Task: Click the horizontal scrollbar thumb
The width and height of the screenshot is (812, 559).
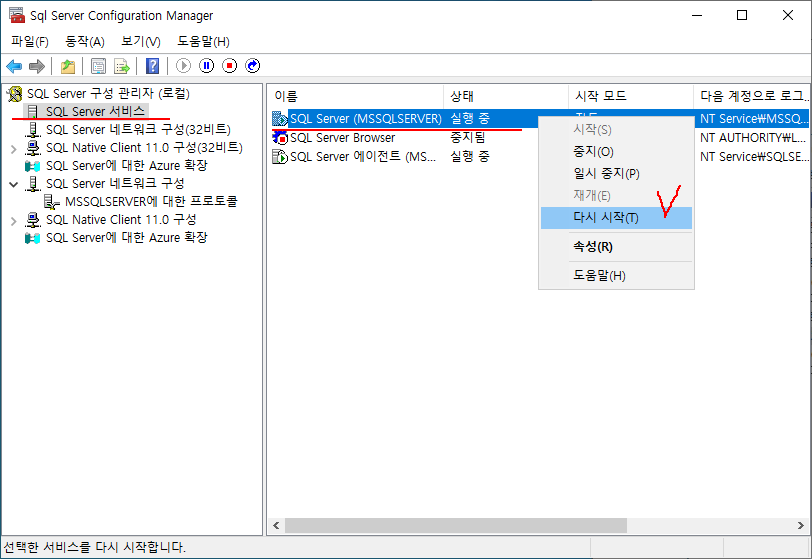Action: [x=456, y=525]
